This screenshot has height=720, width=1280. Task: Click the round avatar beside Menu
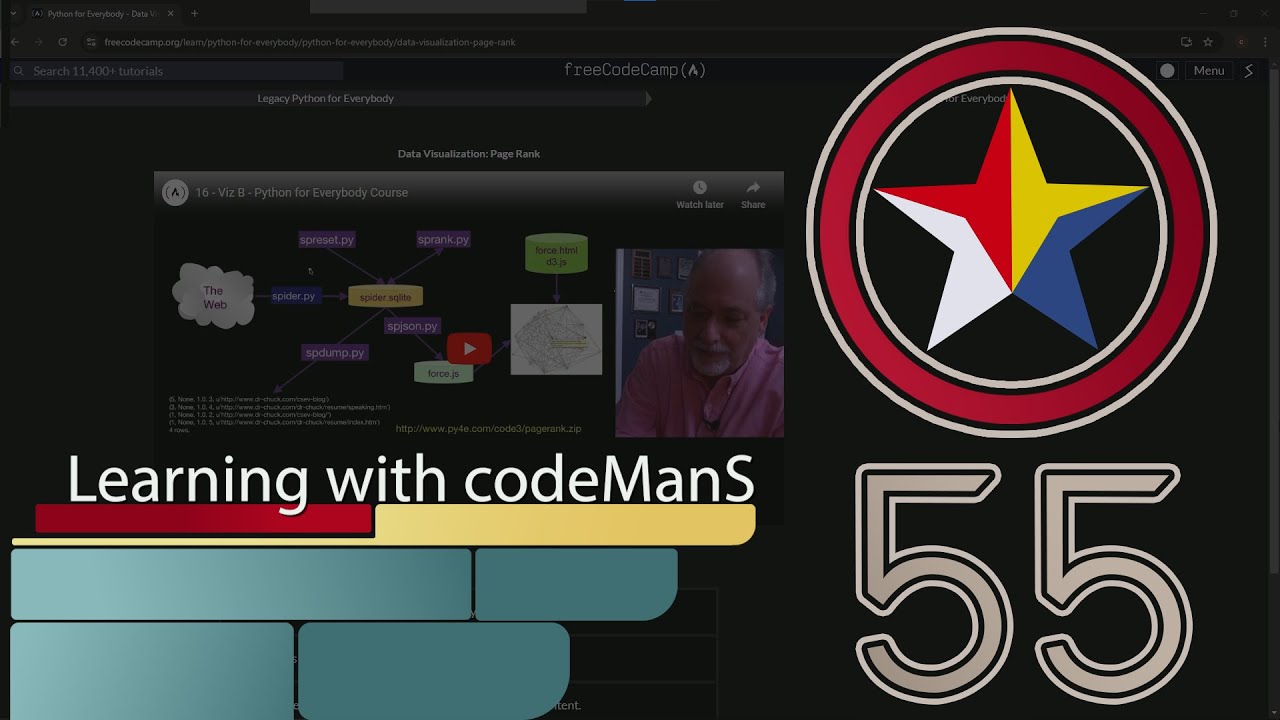point(1167,71)
